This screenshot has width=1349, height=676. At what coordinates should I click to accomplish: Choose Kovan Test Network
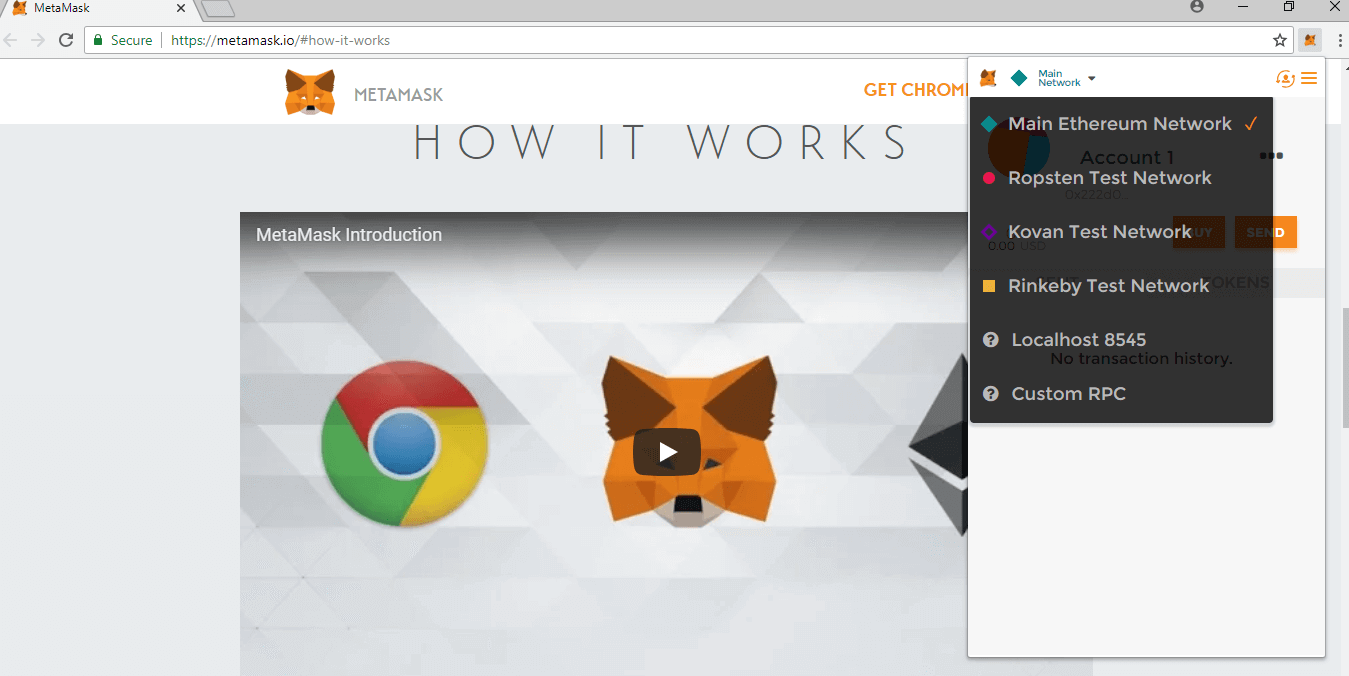coord(1121,232)
